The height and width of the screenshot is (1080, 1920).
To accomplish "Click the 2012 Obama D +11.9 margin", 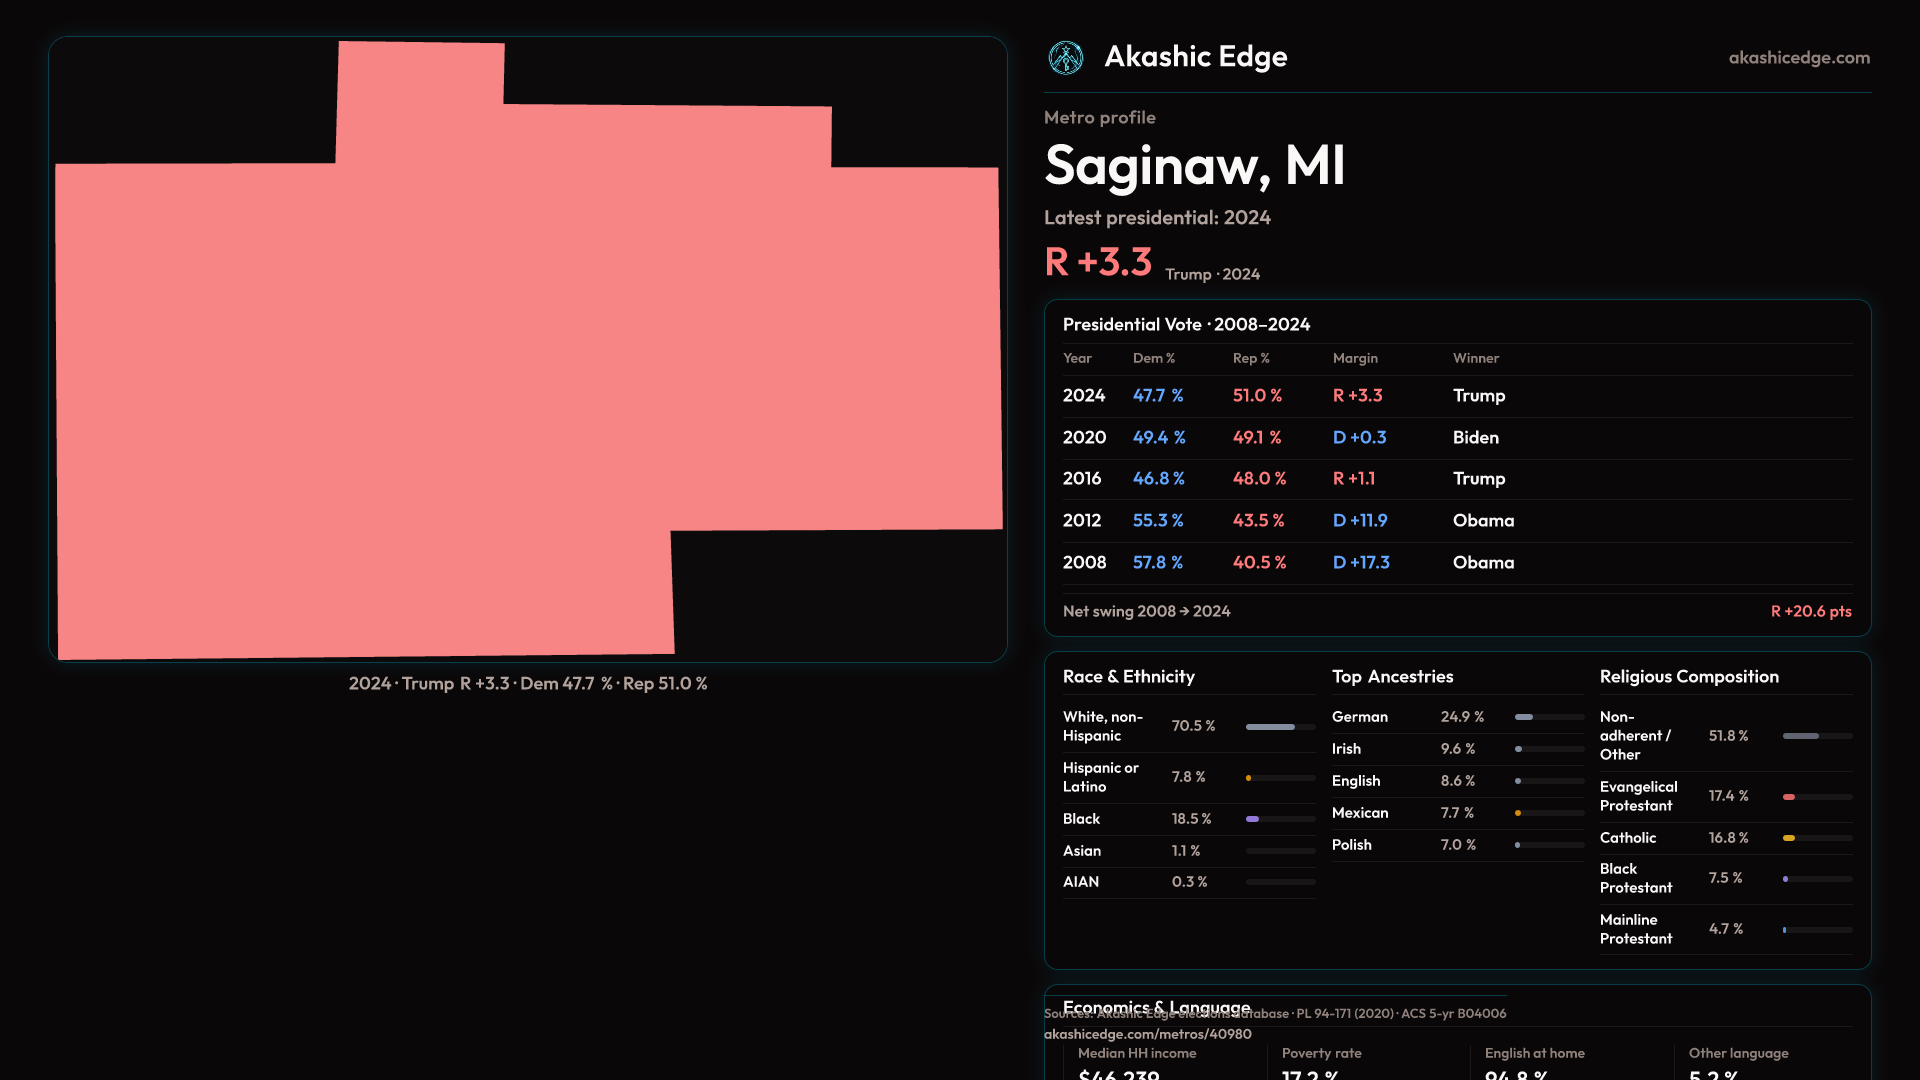I will [1359, 521].
